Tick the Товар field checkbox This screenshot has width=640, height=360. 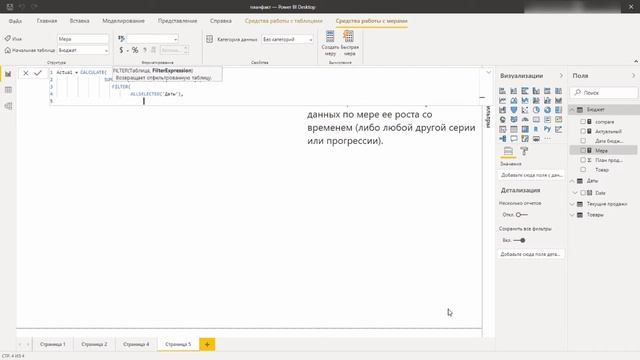tap(583, 169)
